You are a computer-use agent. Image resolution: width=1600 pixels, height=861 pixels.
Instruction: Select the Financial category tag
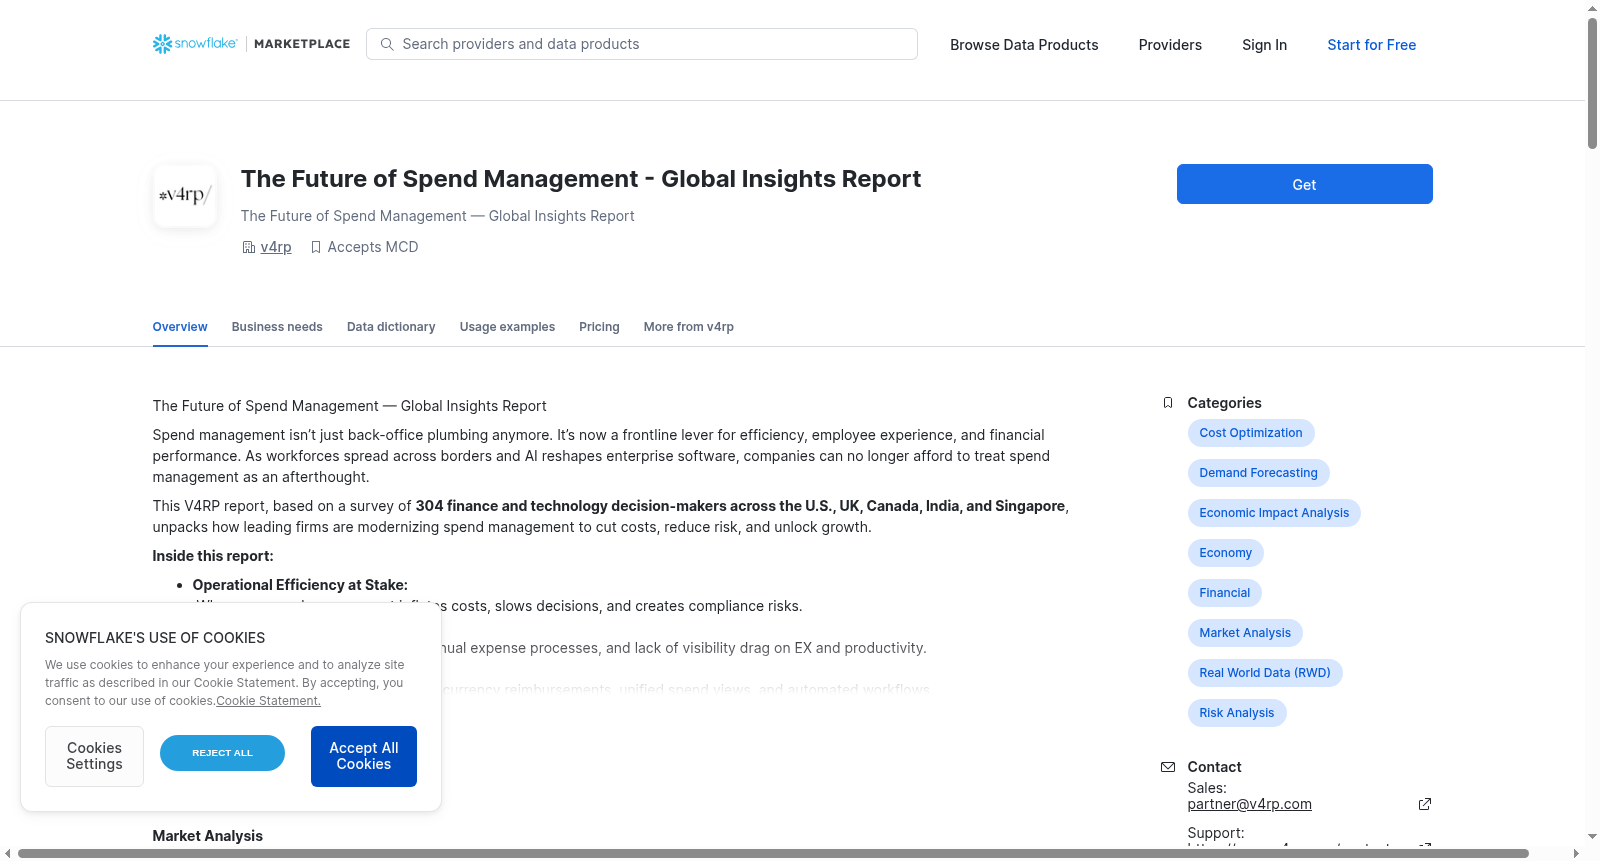click(1225, 593)
